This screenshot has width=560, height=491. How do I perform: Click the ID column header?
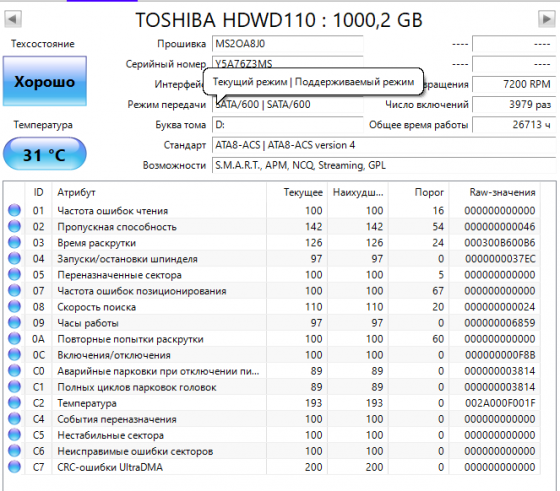tap(38, 192)
